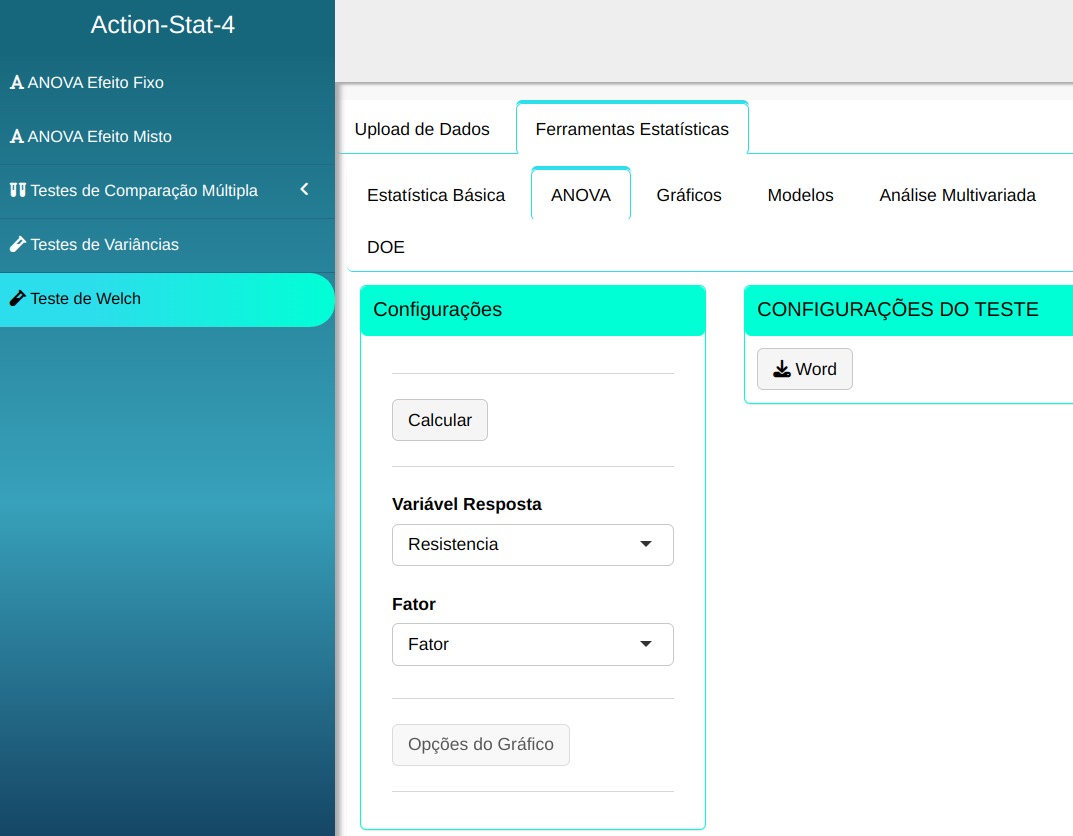
Task: Select the ANOVA tab
Action: click(581, 195)
